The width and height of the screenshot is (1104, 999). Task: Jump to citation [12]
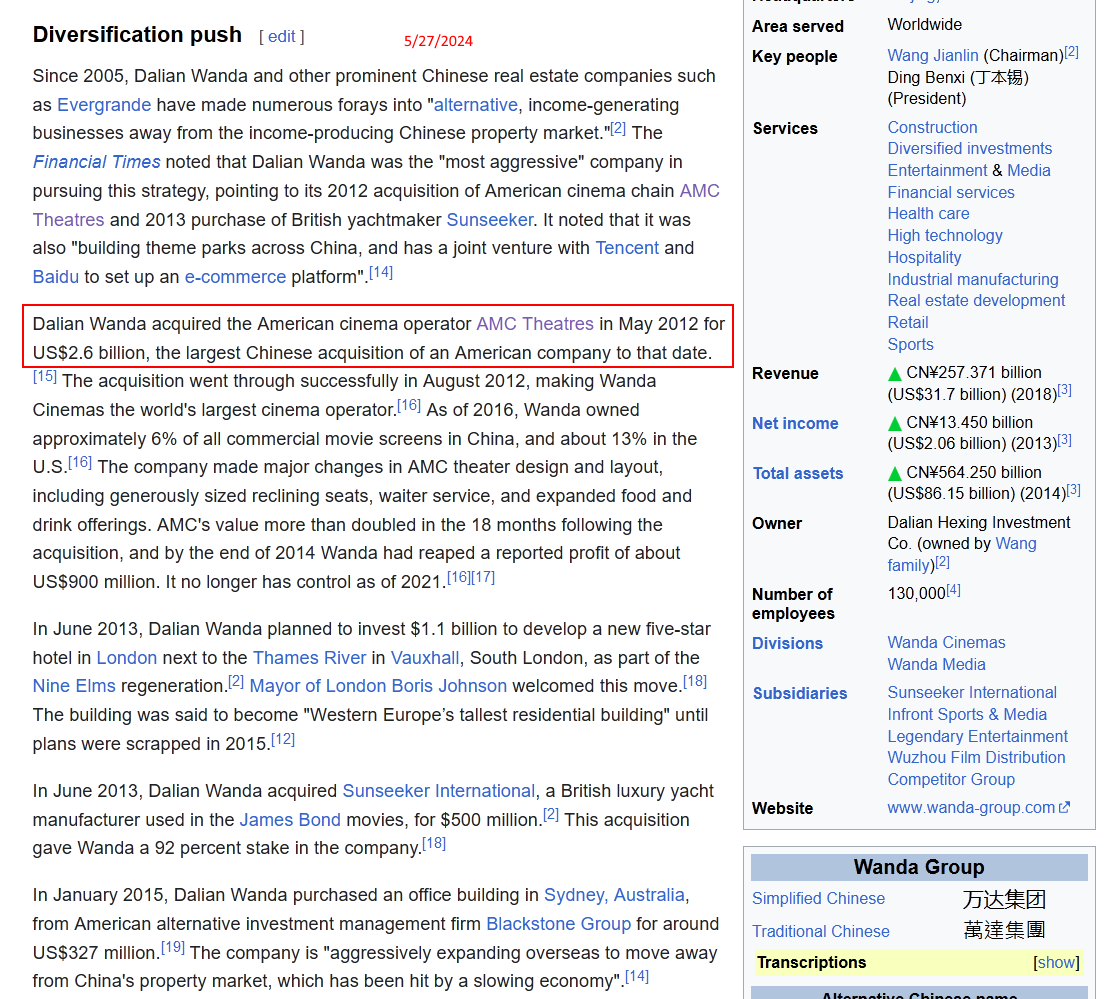tap(283, 739)
